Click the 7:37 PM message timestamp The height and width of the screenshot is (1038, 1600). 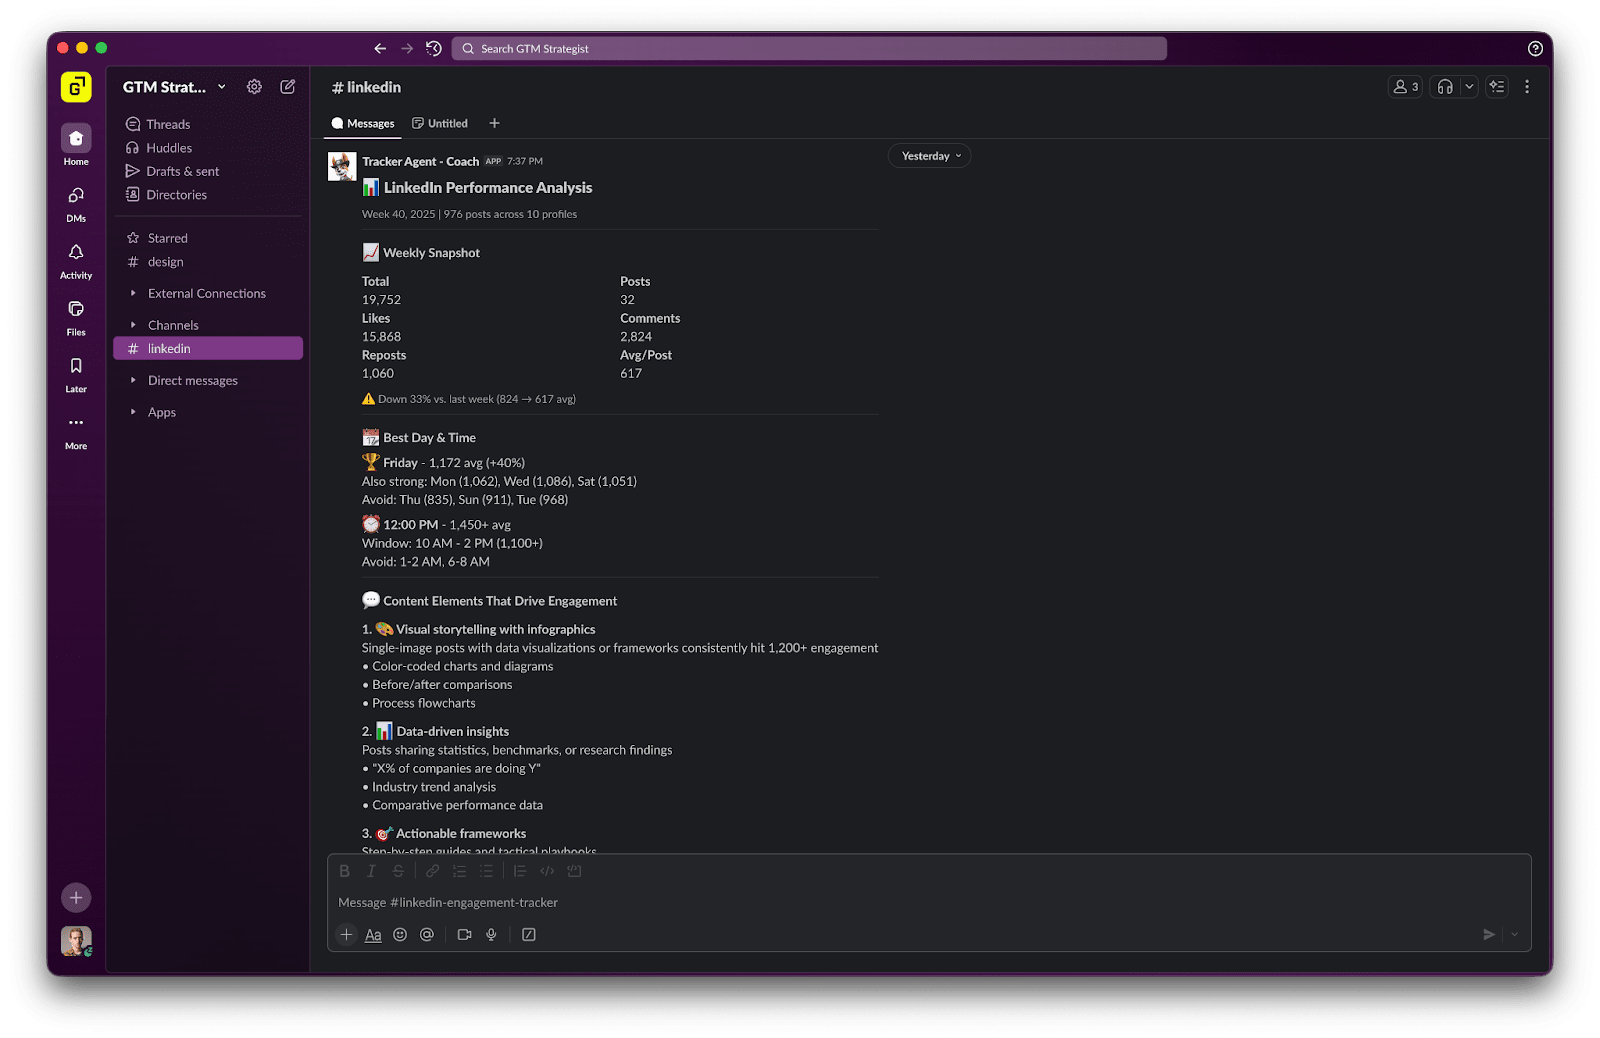click(x=525, y=161)
